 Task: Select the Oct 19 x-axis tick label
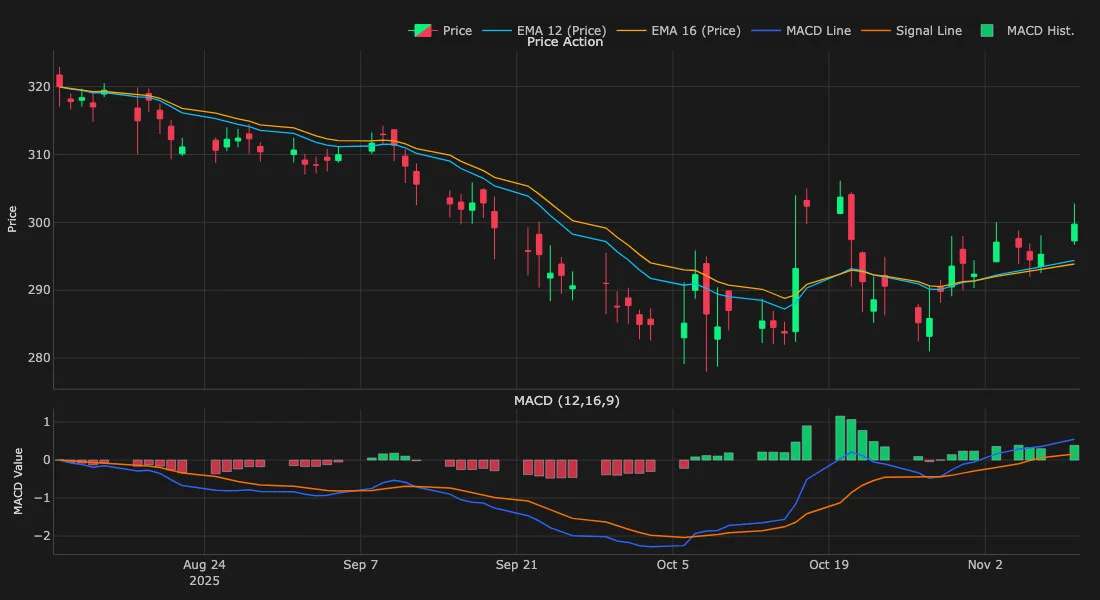tap(829, 565)
